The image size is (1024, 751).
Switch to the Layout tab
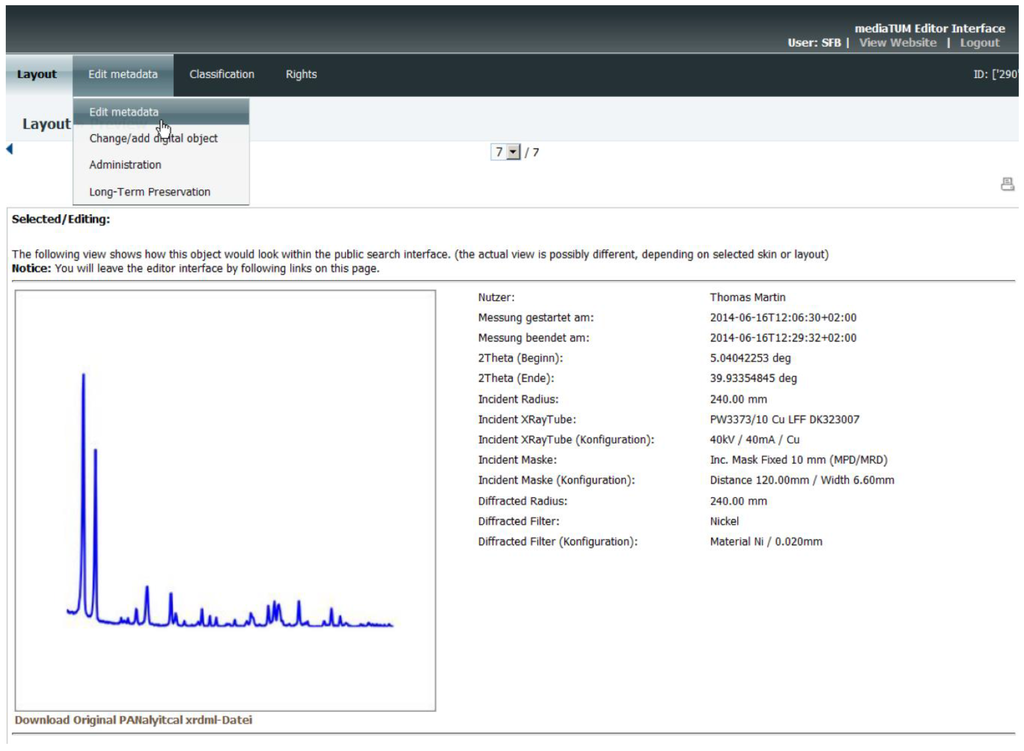[37, 75]
